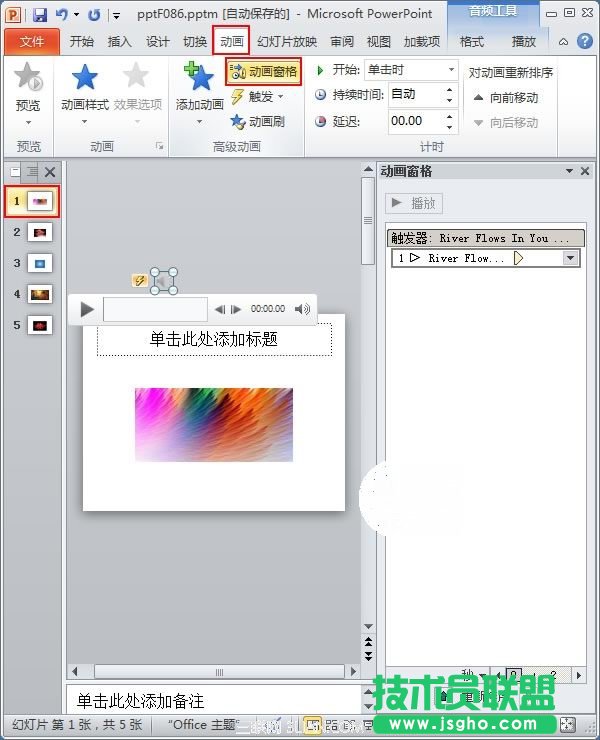
Task: Click the 添加动画 star icon
Action: 199,76
